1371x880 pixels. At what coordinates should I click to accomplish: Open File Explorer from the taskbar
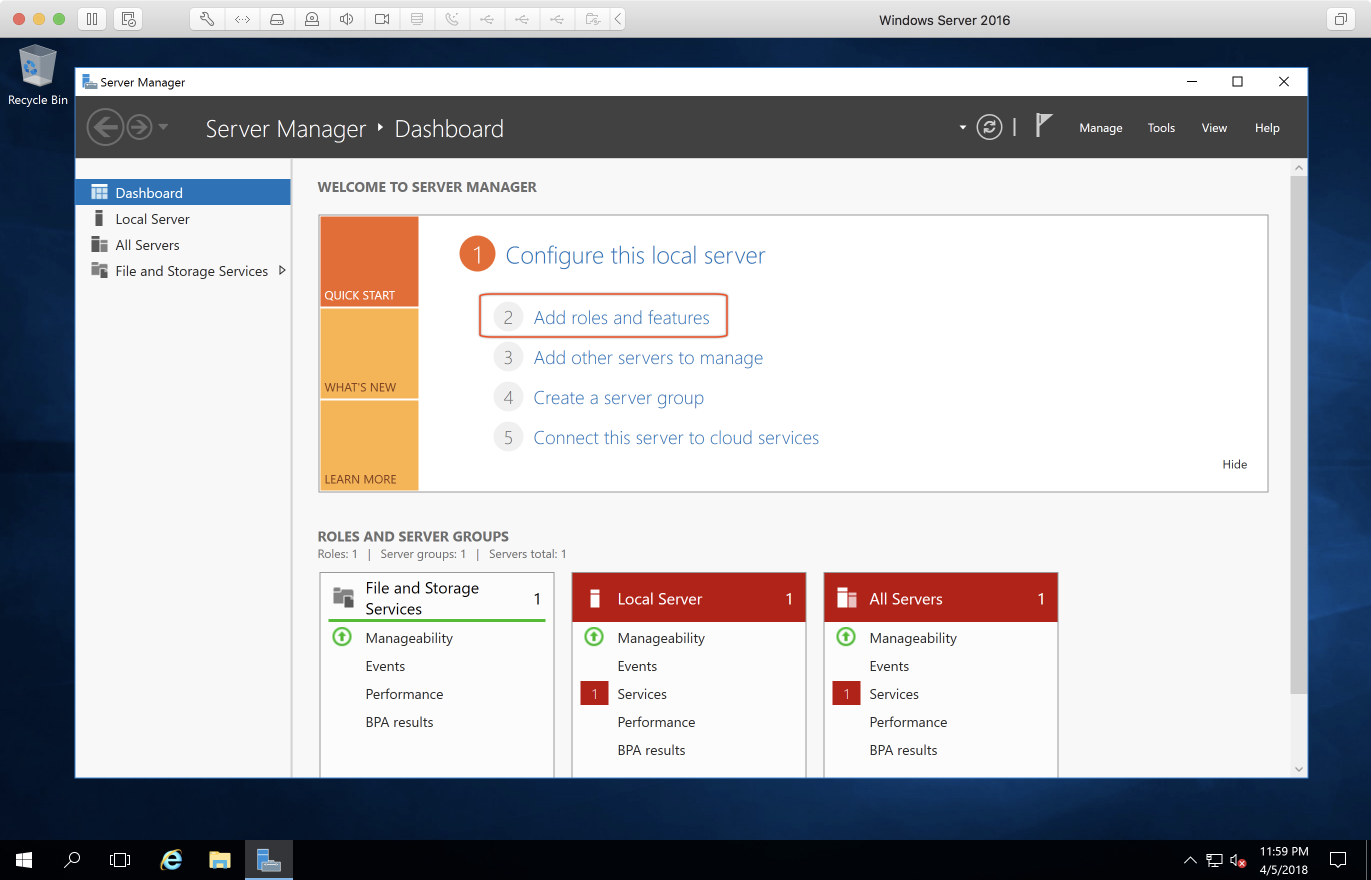(220, 859)
